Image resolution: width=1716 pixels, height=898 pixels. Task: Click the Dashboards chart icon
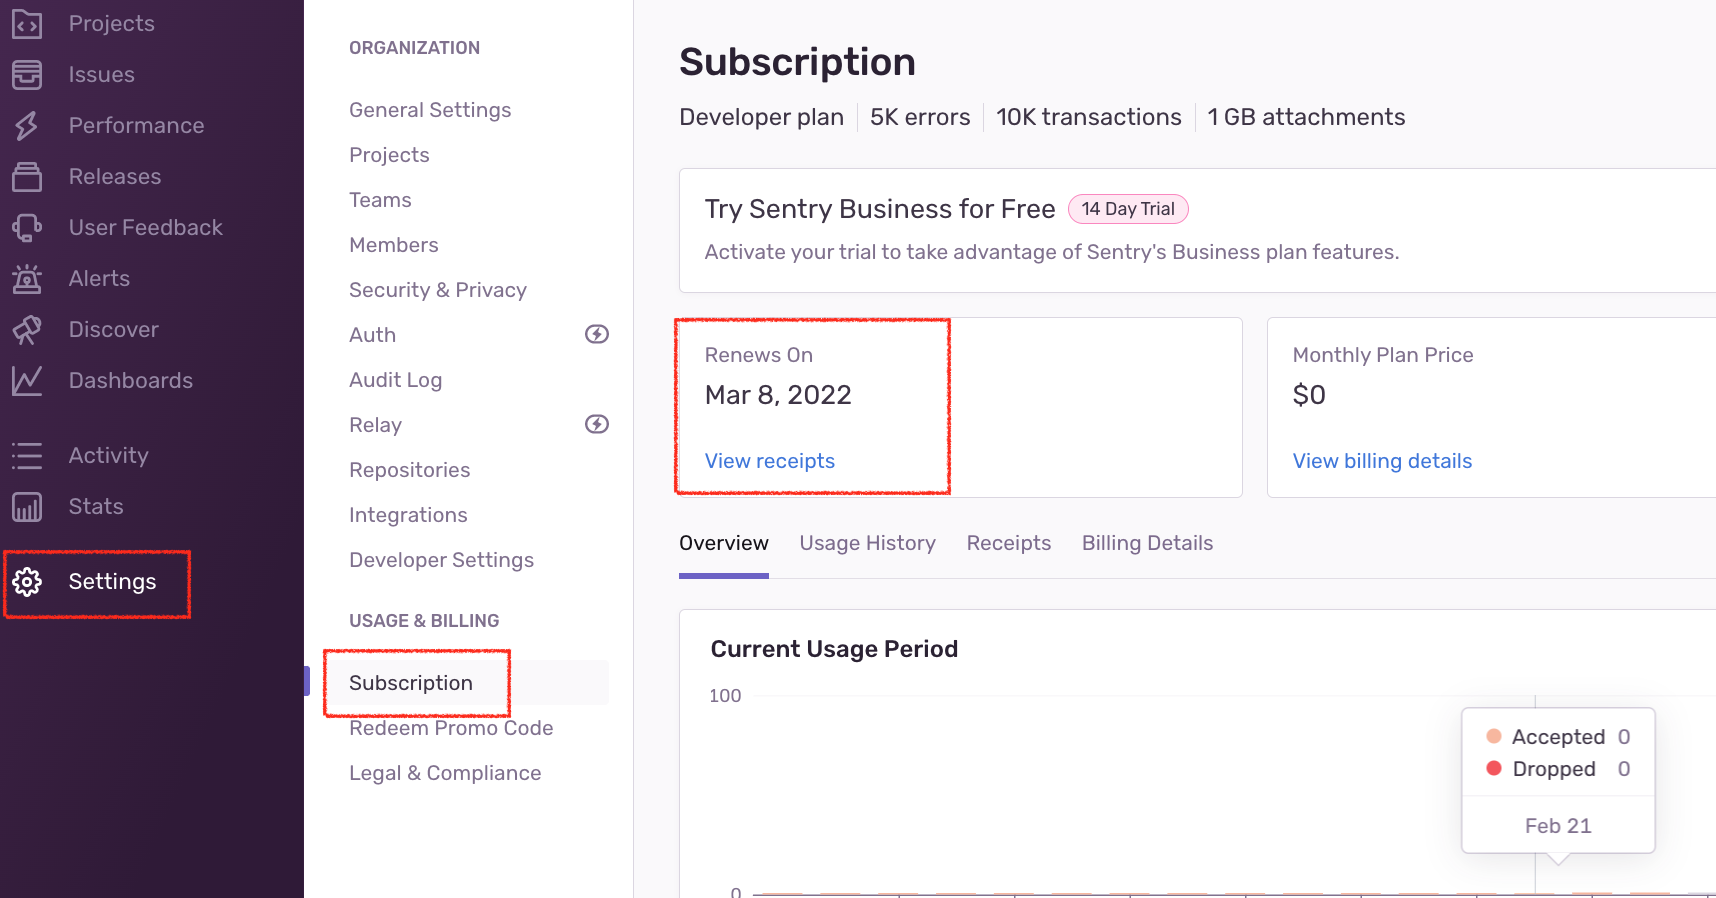27,381
